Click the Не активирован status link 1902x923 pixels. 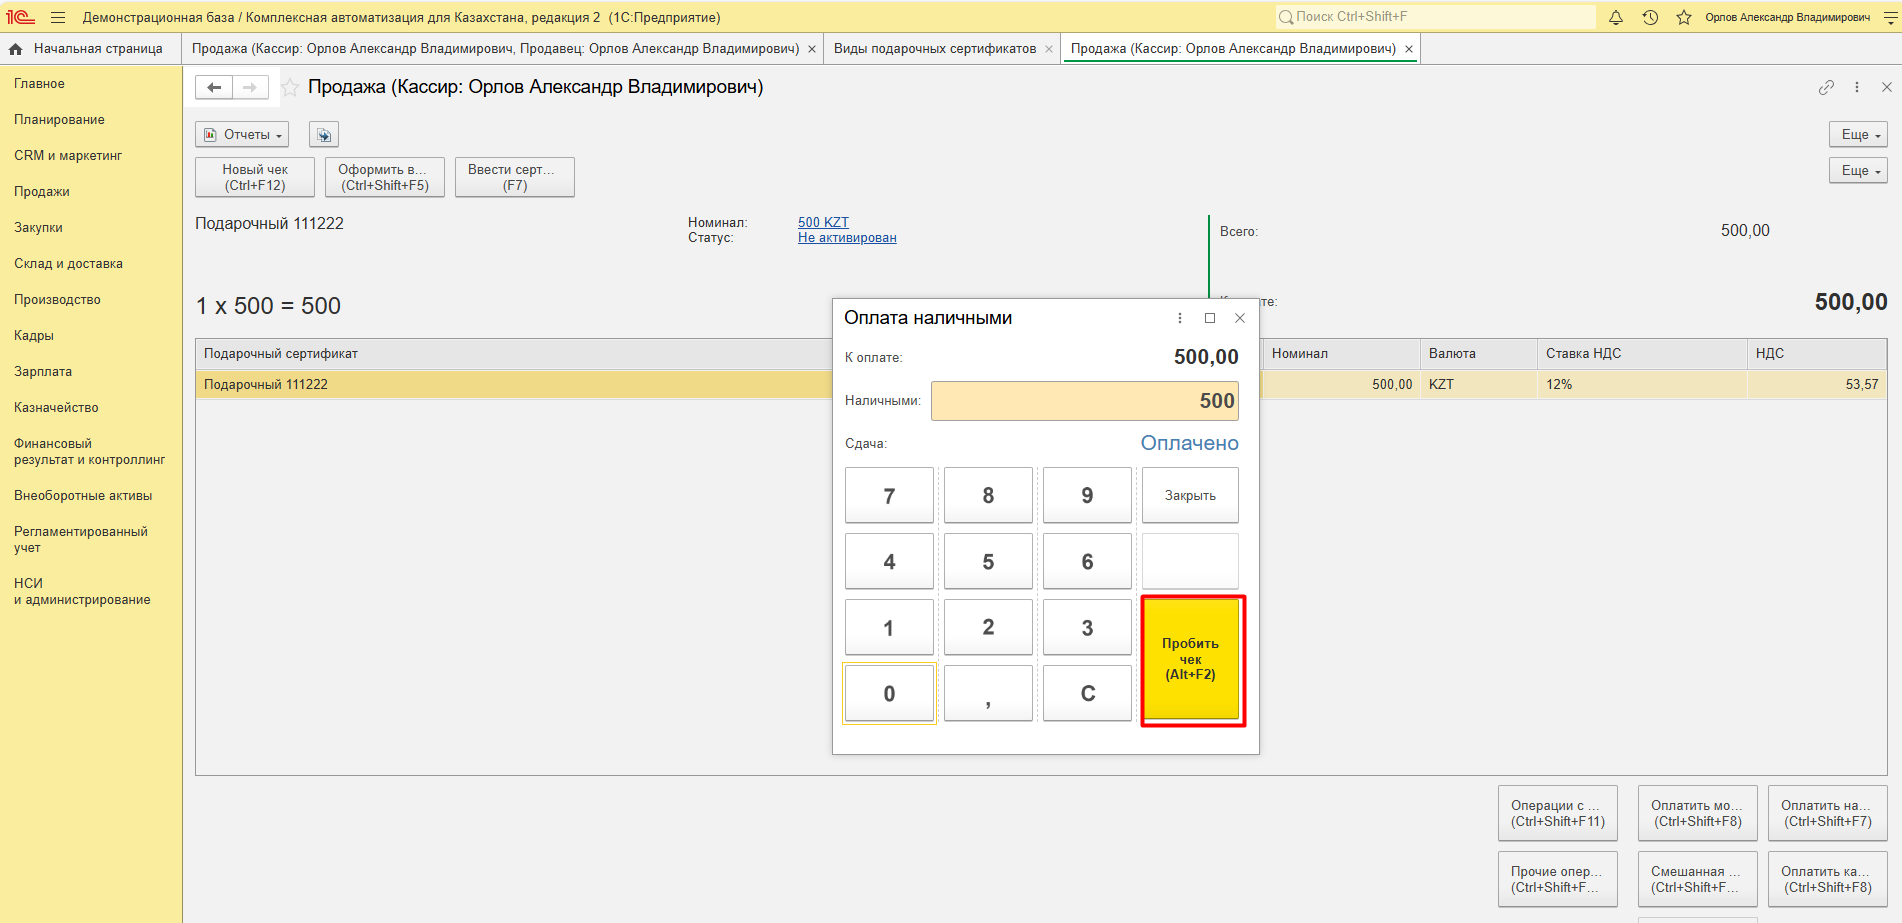(x=847, y=238)
